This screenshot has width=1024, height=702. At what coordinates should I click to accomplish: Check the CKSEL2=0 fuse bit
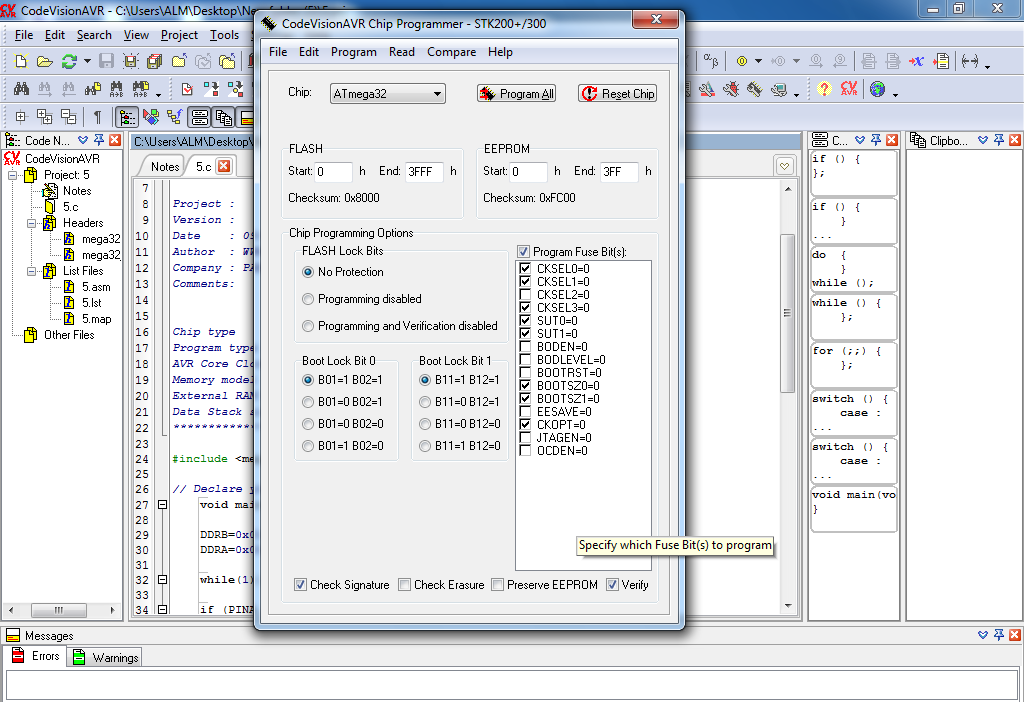[525, 295]
